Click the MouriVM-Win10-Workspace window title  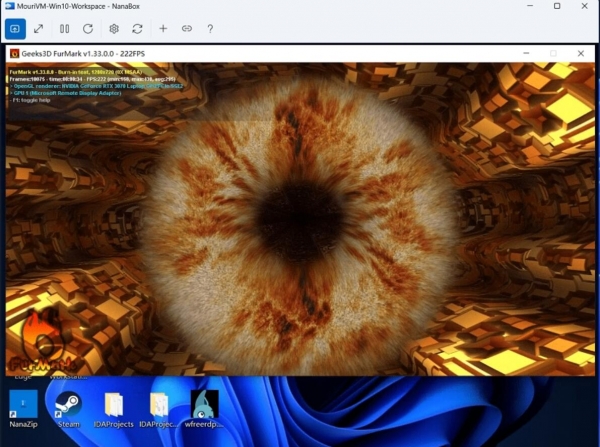78,6
